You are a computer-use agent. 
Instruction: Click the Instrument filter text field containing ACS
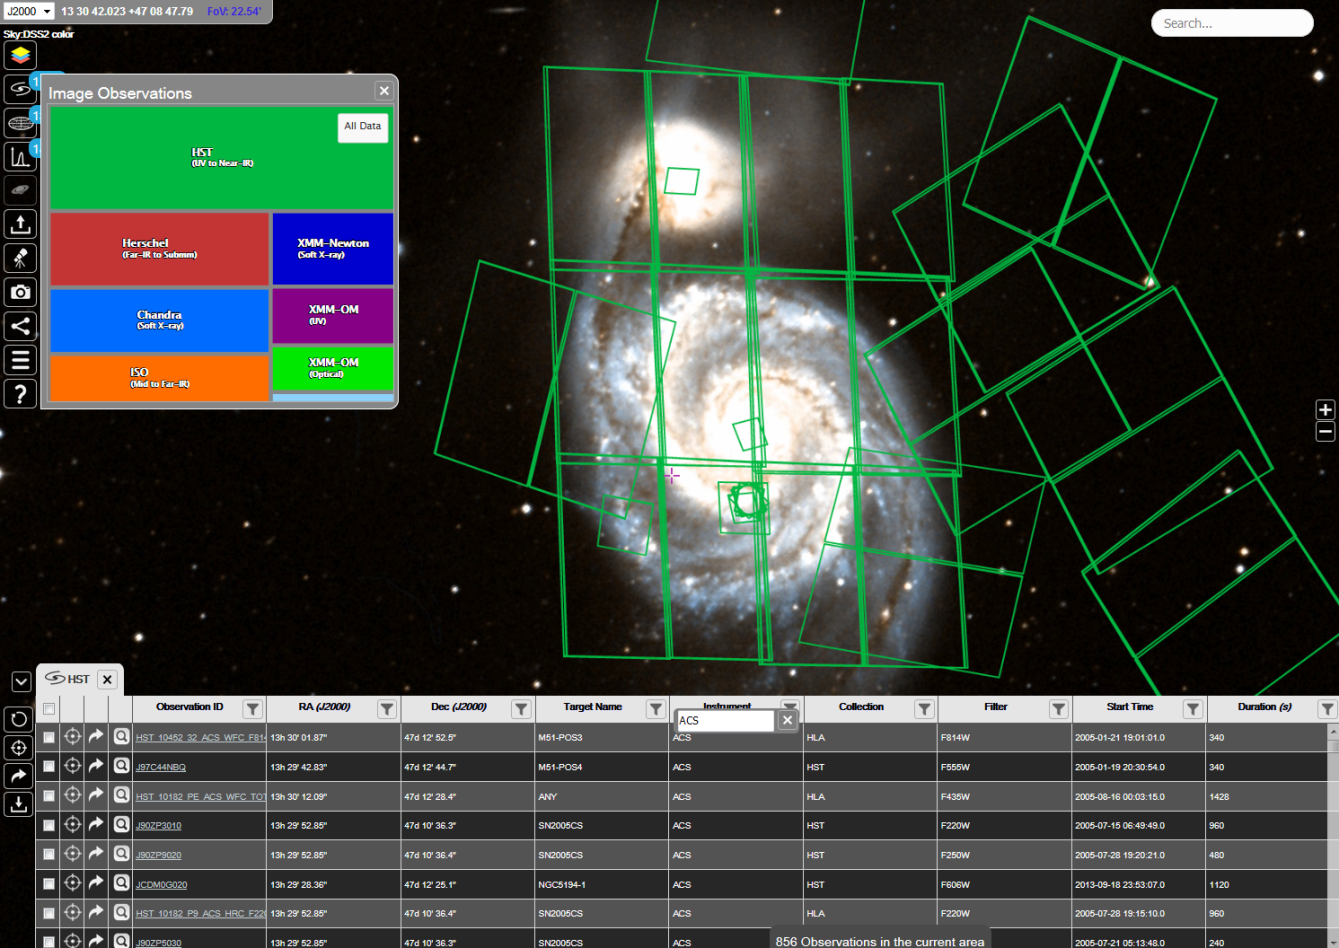click(724, 720)
